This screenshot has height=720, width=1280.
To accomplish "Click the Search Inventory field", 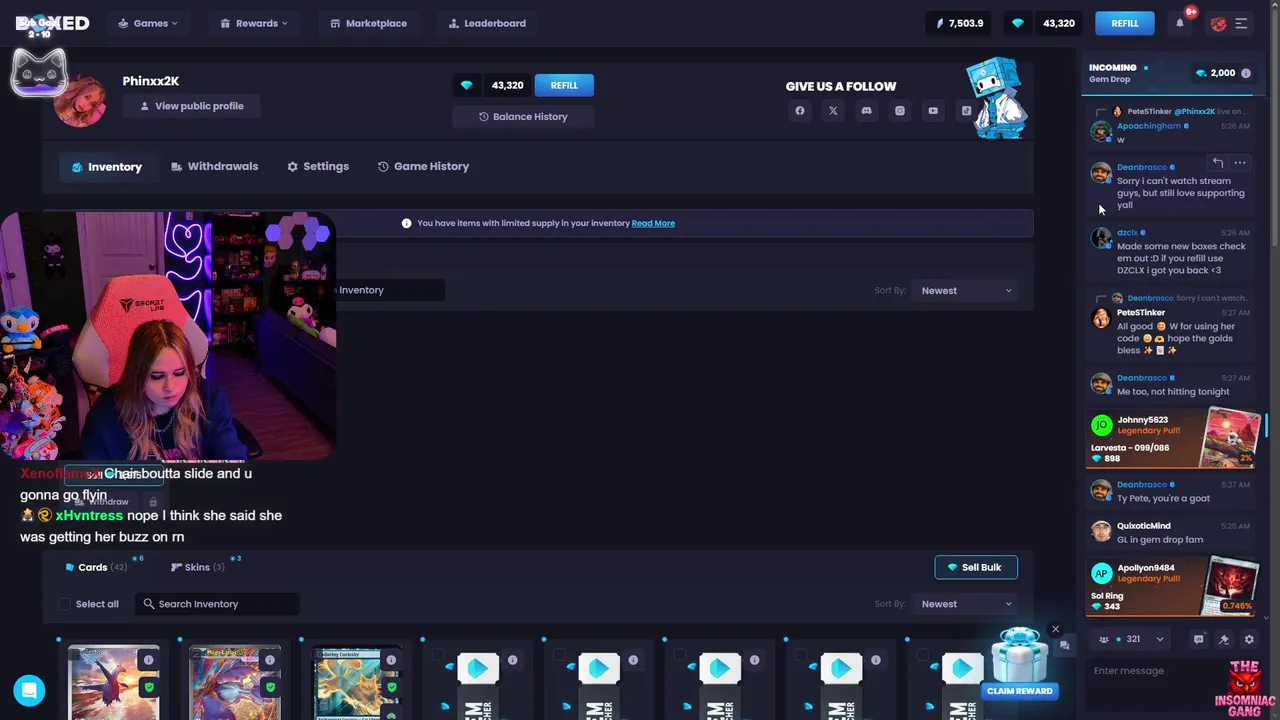I will [x=216, y=604].
